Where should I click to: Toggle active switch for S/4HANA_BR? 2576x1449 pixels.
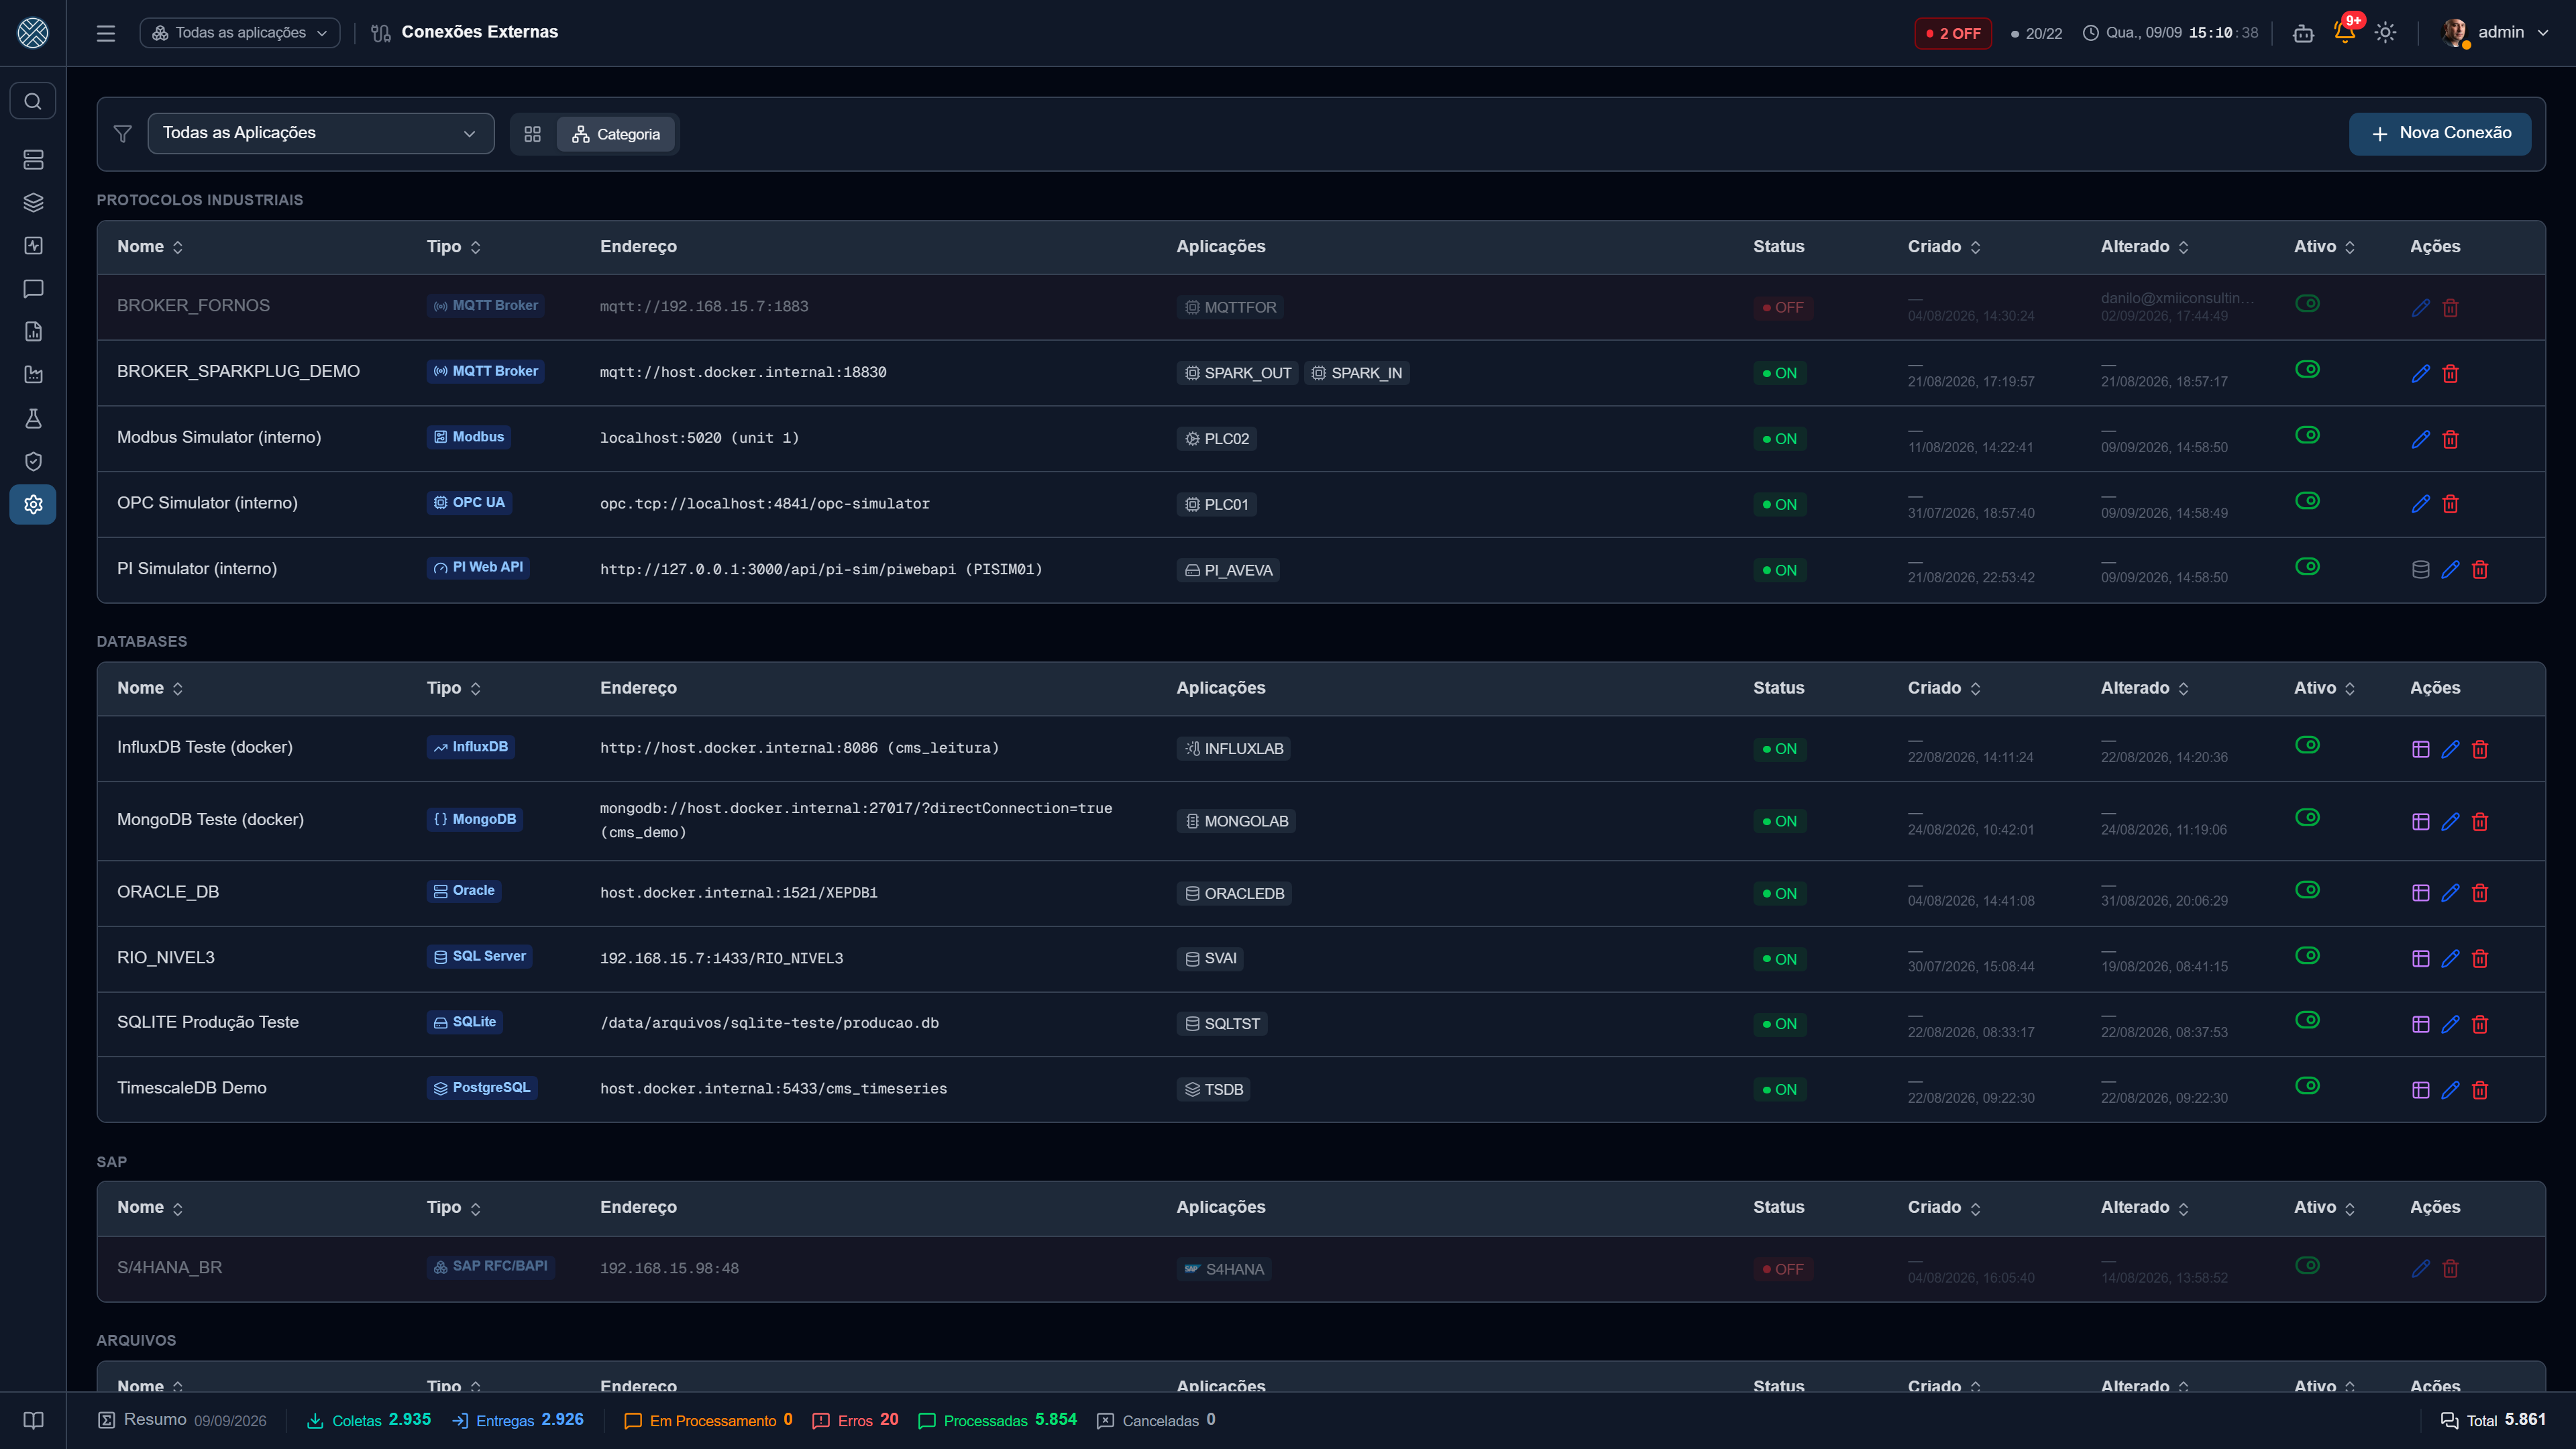point(2307,1265)
